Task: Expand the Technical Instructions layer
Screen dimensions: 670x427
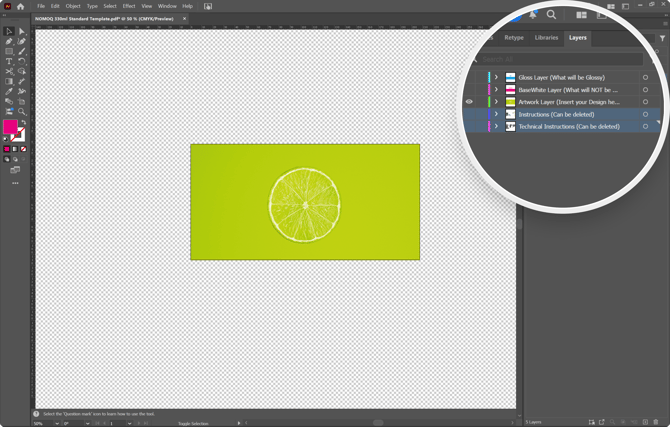Action: (496, 126)
